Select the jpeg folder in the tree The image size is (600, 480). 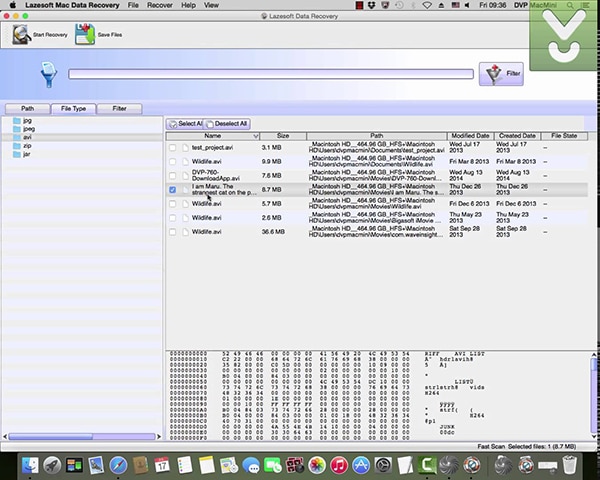pyautogui.click(x=17, y=129)
